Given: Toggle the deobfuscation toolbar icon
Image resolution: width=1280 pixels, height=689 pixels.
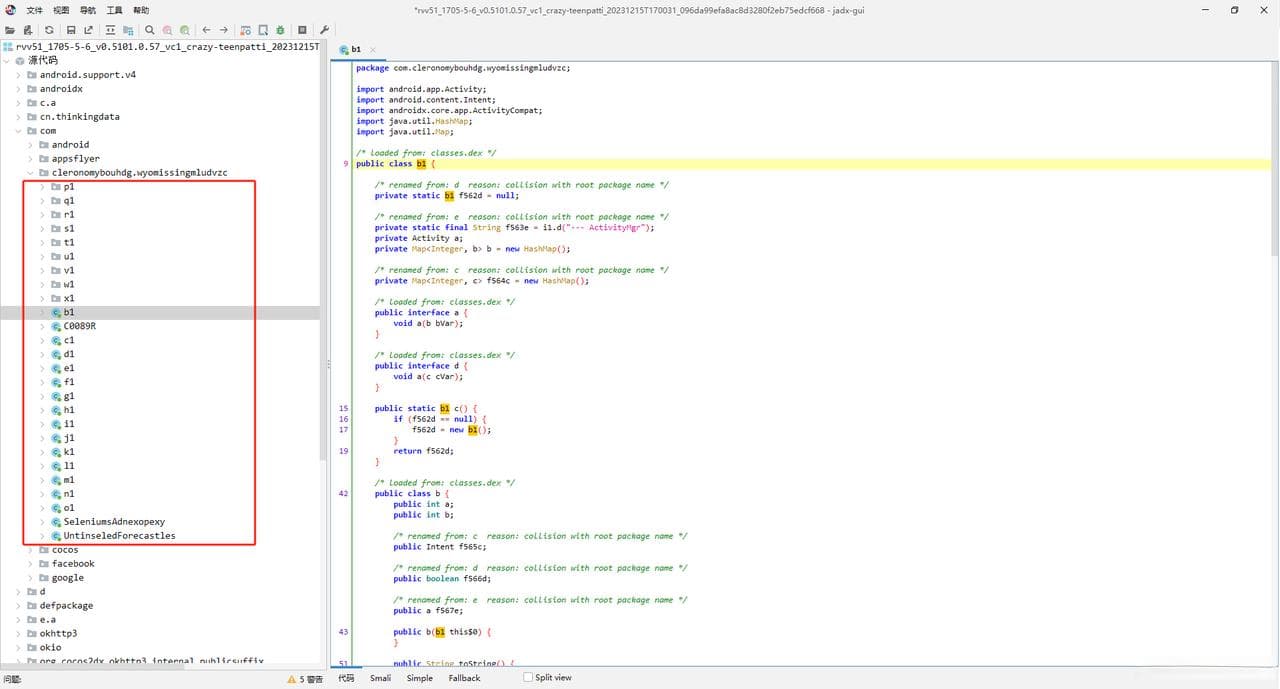Looking at the screenshot, I should 246,30.
